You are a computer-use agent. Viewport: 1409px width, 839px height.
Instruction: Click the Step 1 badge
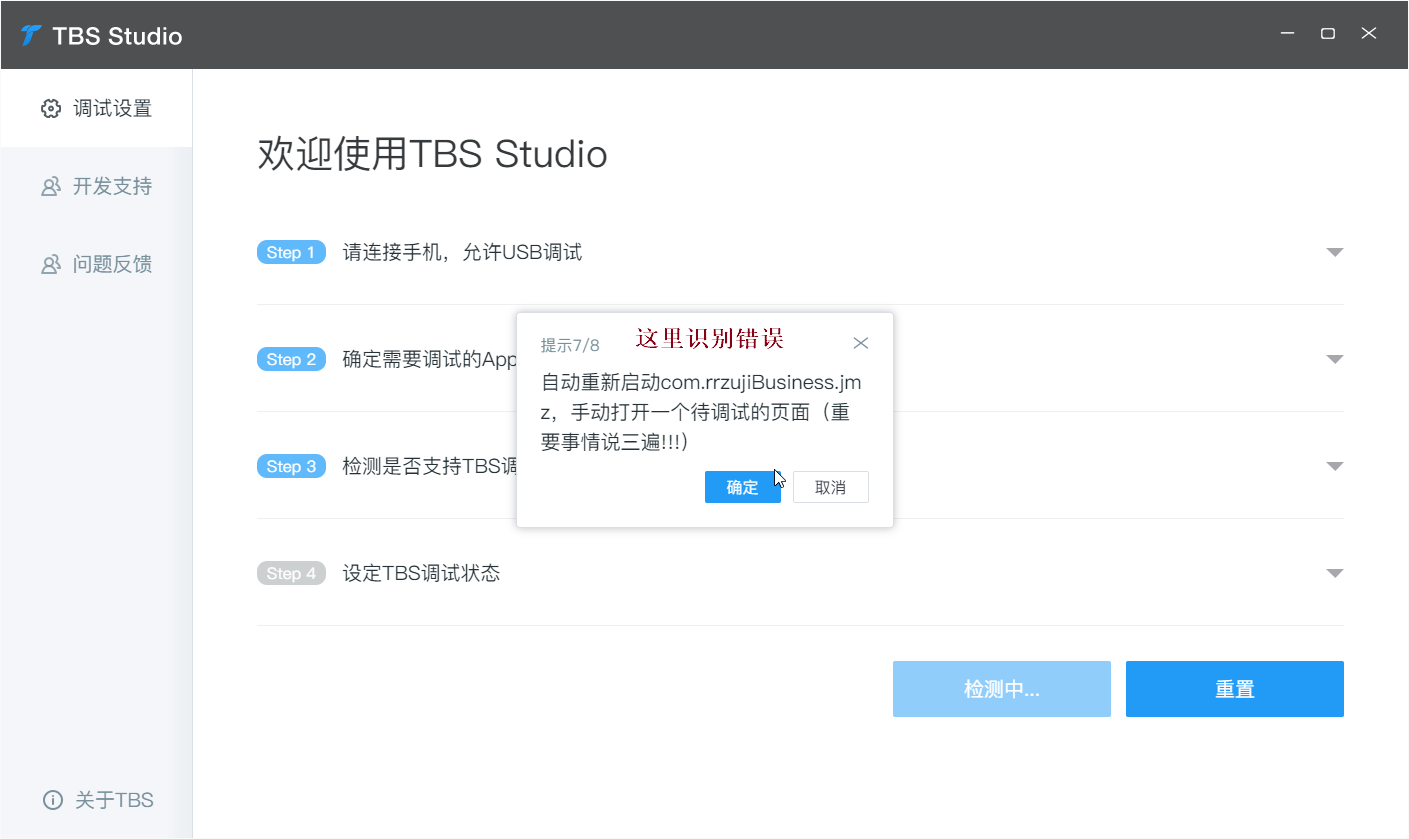click(x=291, y=252)
